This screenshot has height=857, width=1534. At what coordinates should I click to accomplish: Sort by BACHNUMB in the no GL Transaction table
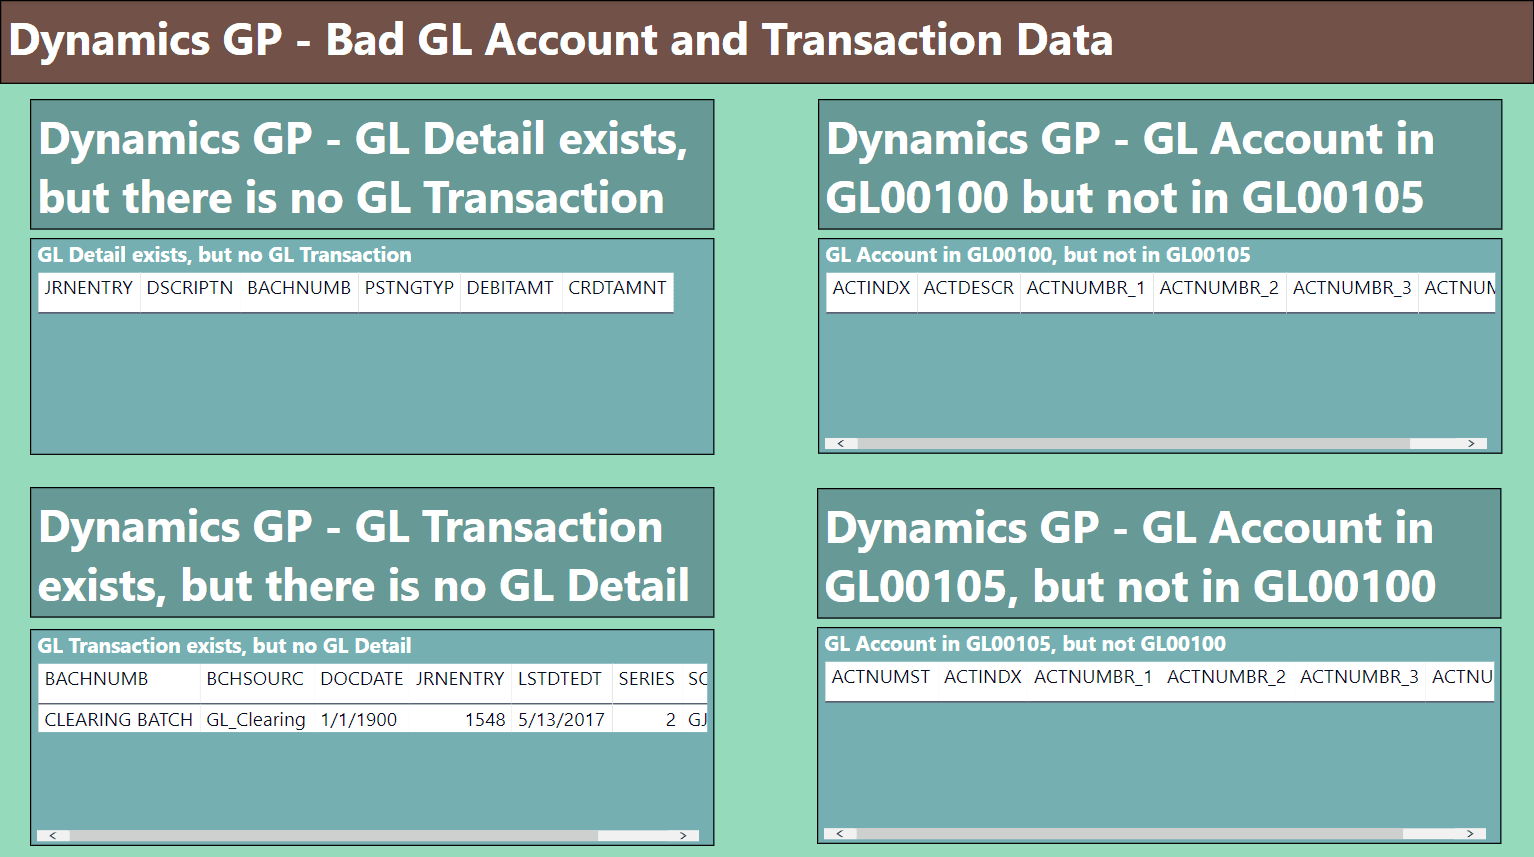click(x=299, y=288)
